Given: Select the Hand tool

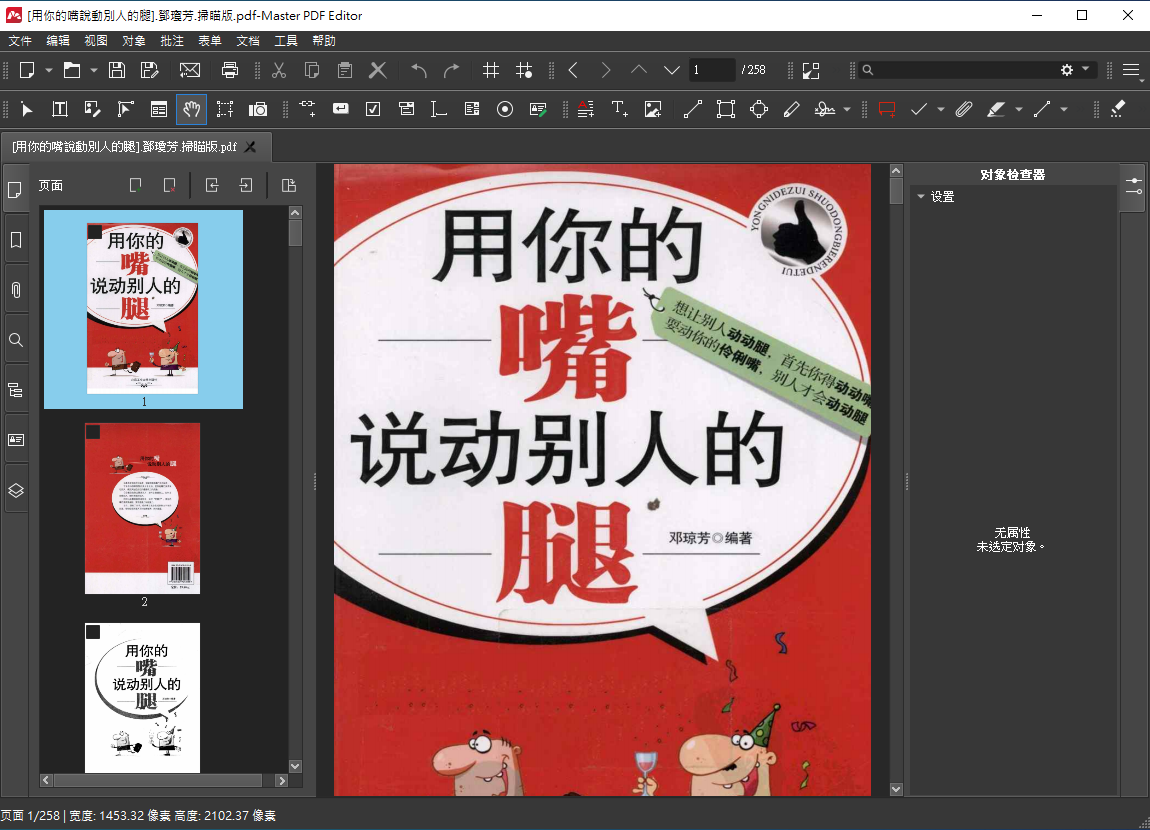Looking at the screenshot, I should pyautogui.click(x=191, y=109).
